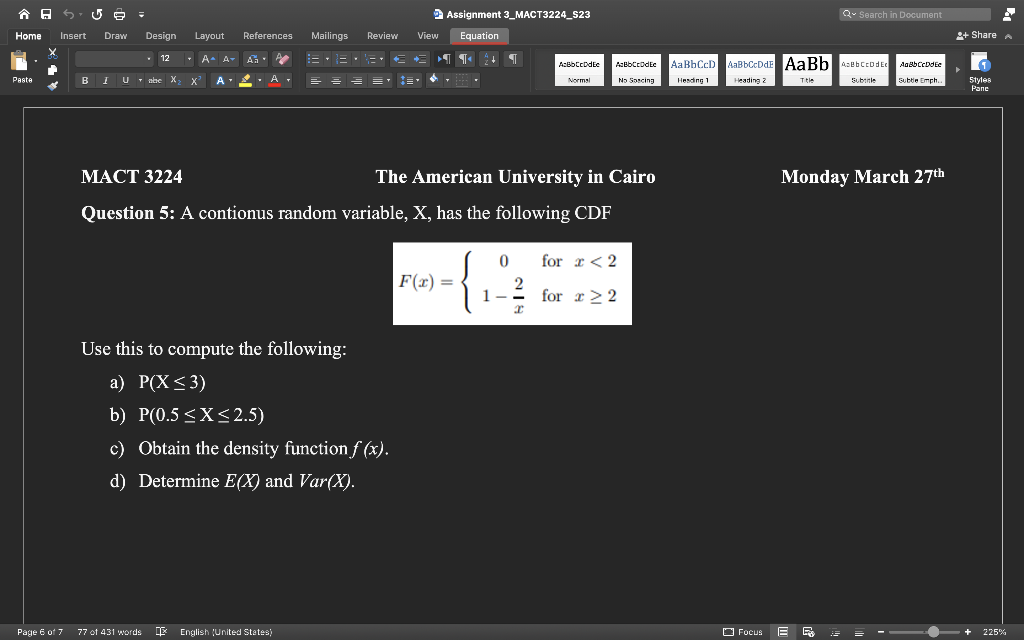Increase font size with larger A

208,59
